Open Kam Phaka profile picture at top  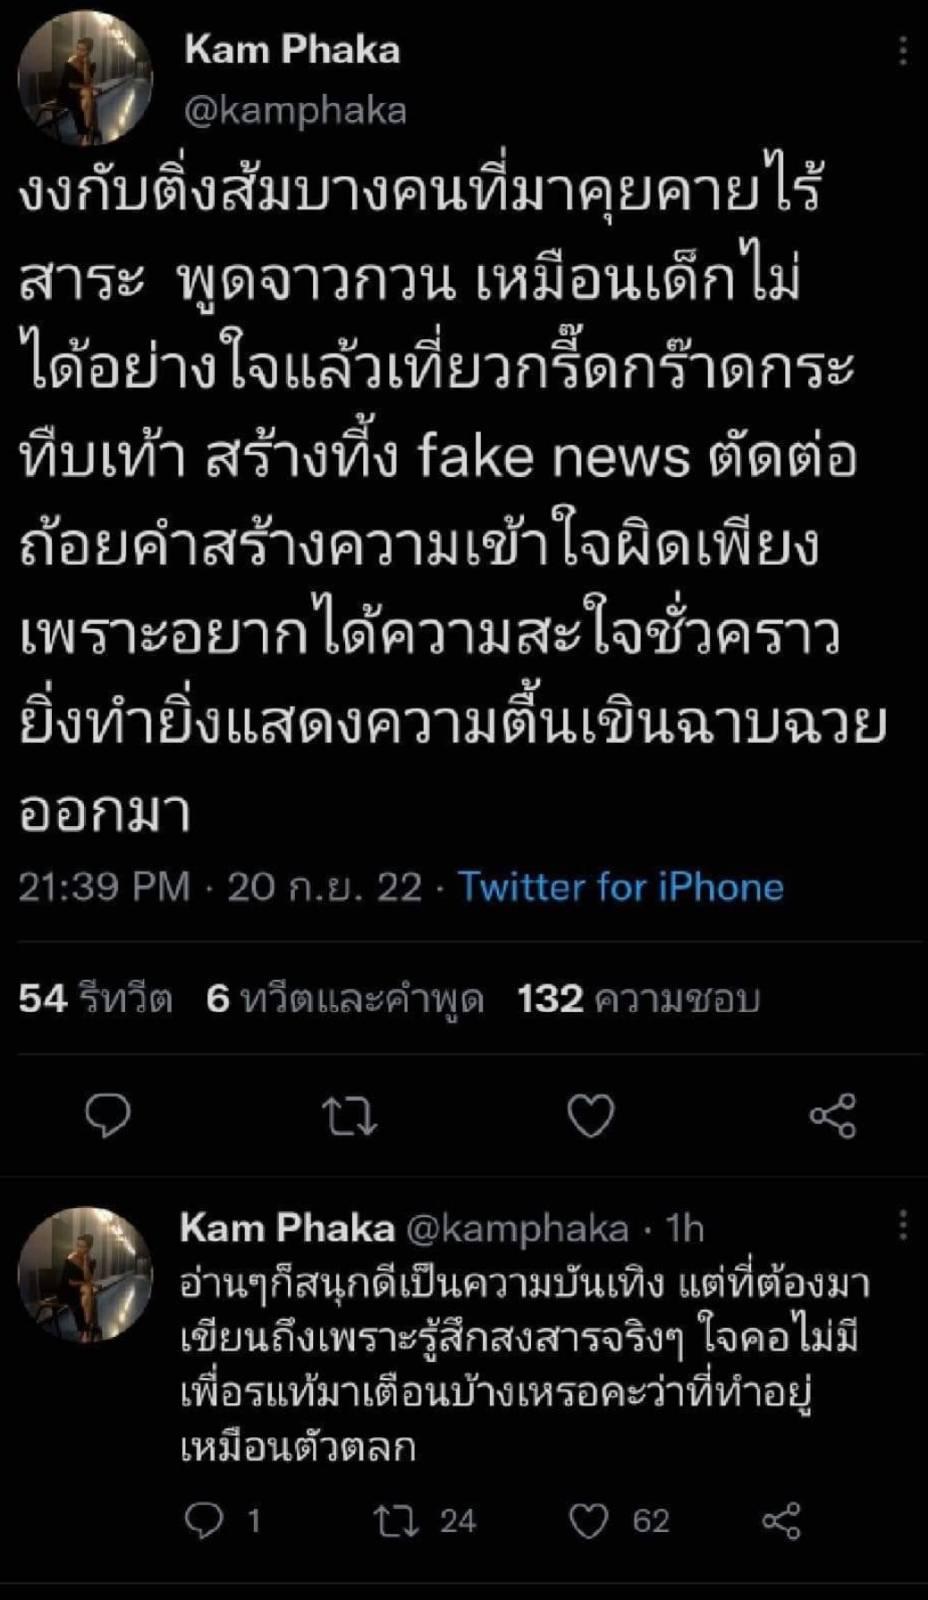click(x=85, y=78)
